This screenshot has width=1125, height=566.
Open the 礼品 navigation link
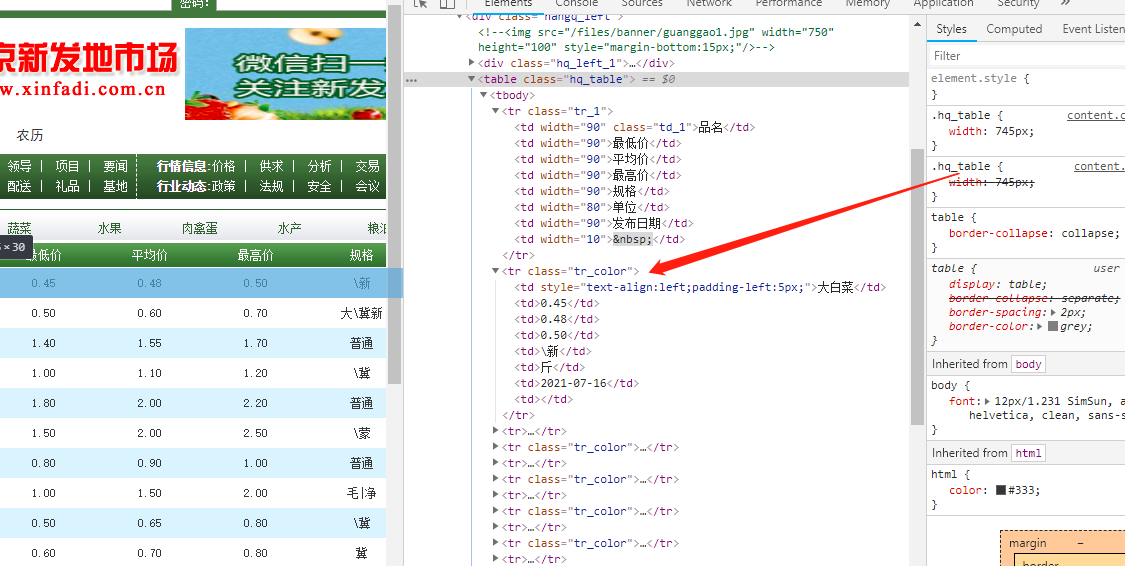pyautogui.click(x=67, y=187)
